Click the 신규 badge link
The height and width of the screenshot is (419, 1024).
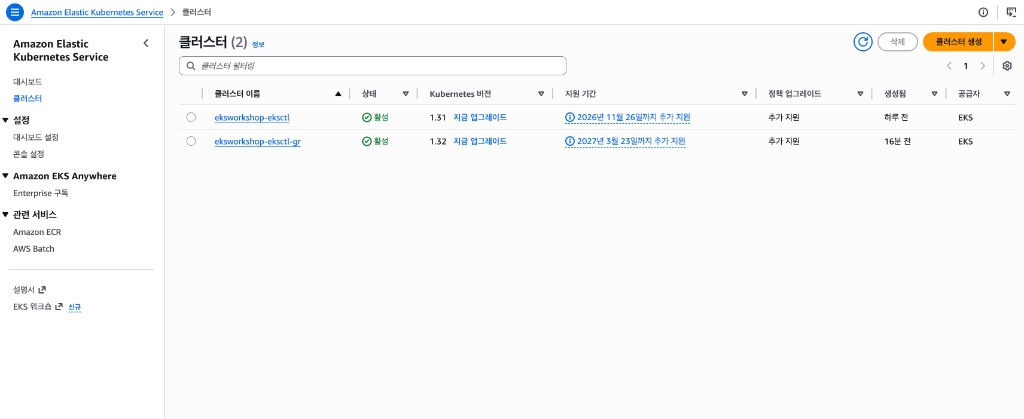pos(74,307)
